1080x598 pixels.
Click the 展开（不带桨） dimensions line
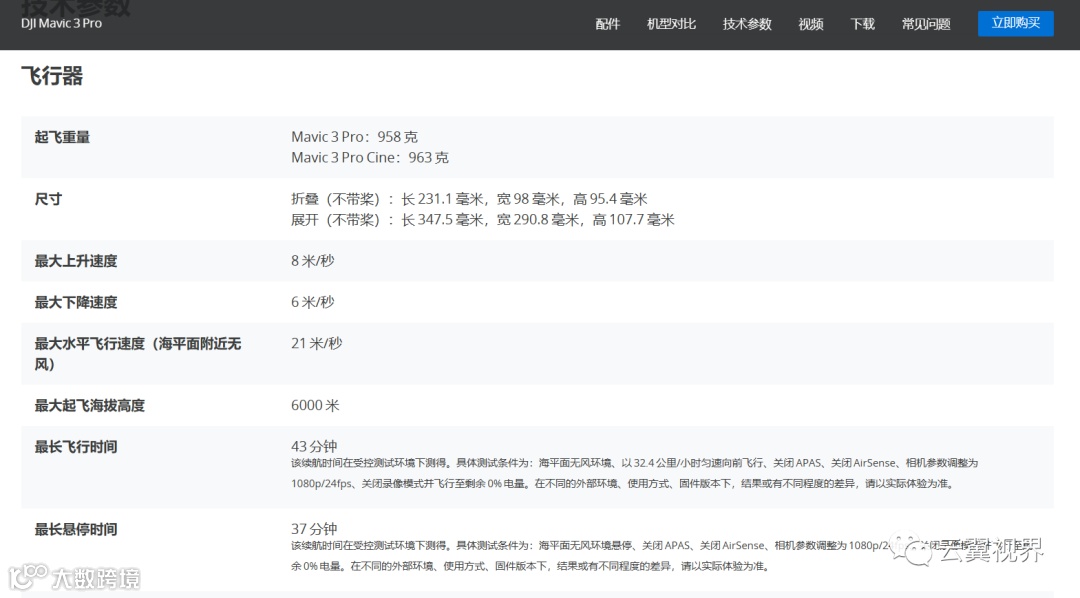click(x=483, y=220)
